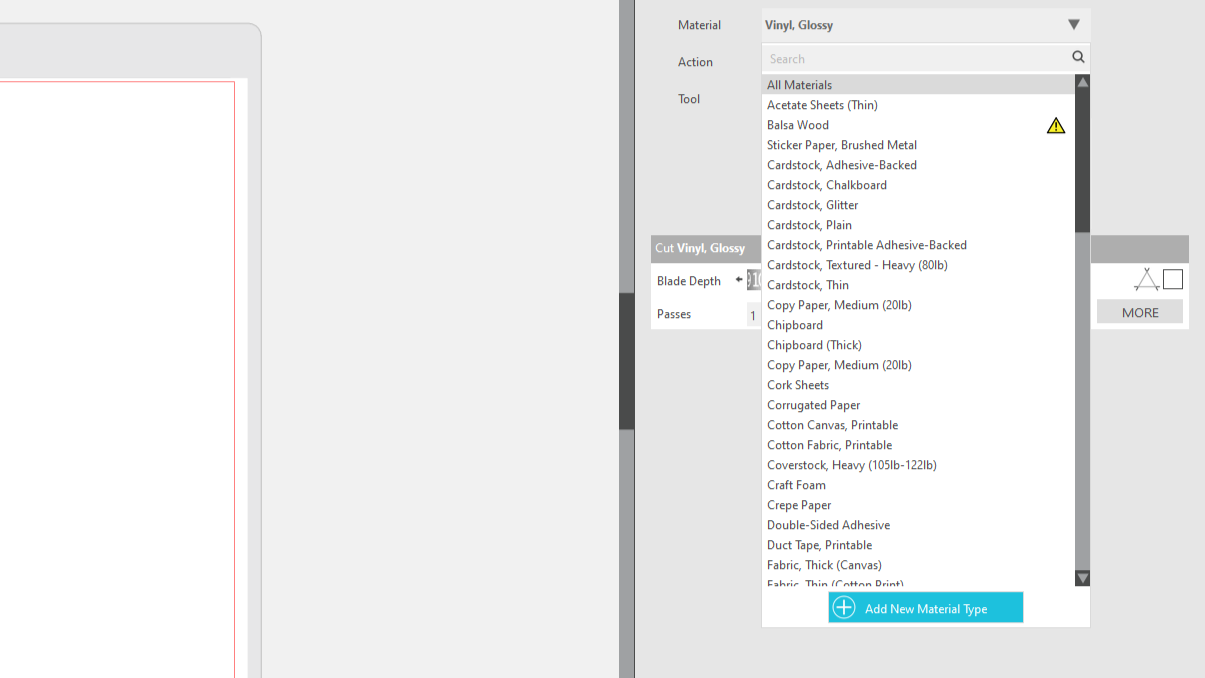This screenshot has height=678, width=1205.
Task: Click the MORE button
Action: click(1140, 312)
